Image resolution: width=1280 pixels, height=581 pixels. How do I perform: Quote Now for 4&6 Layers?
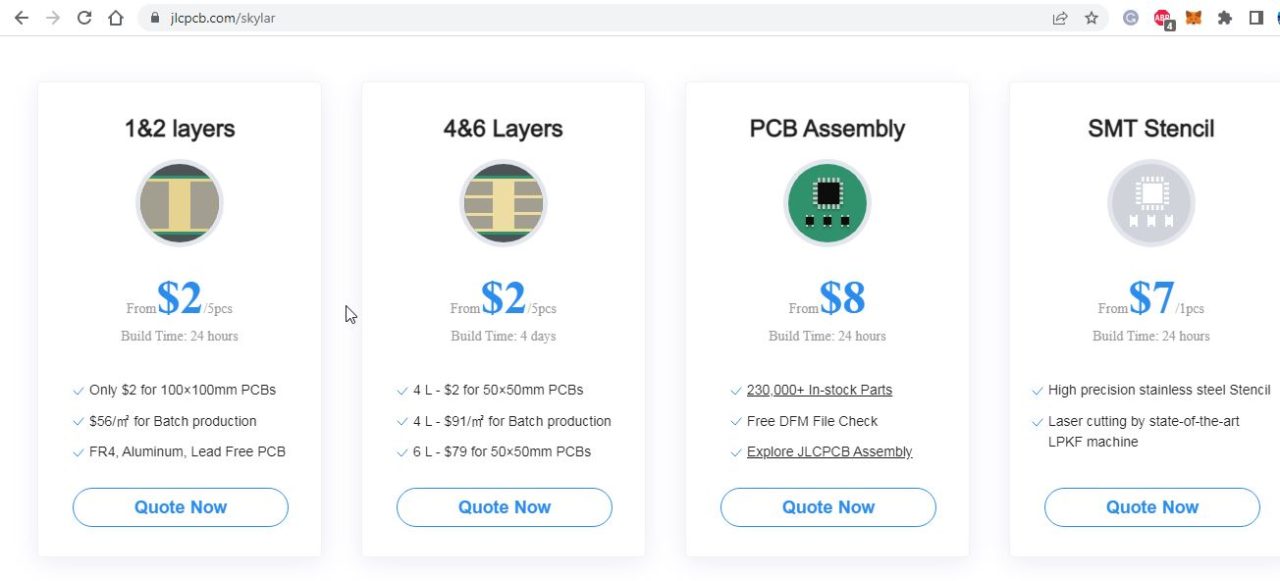click(504, 507)
